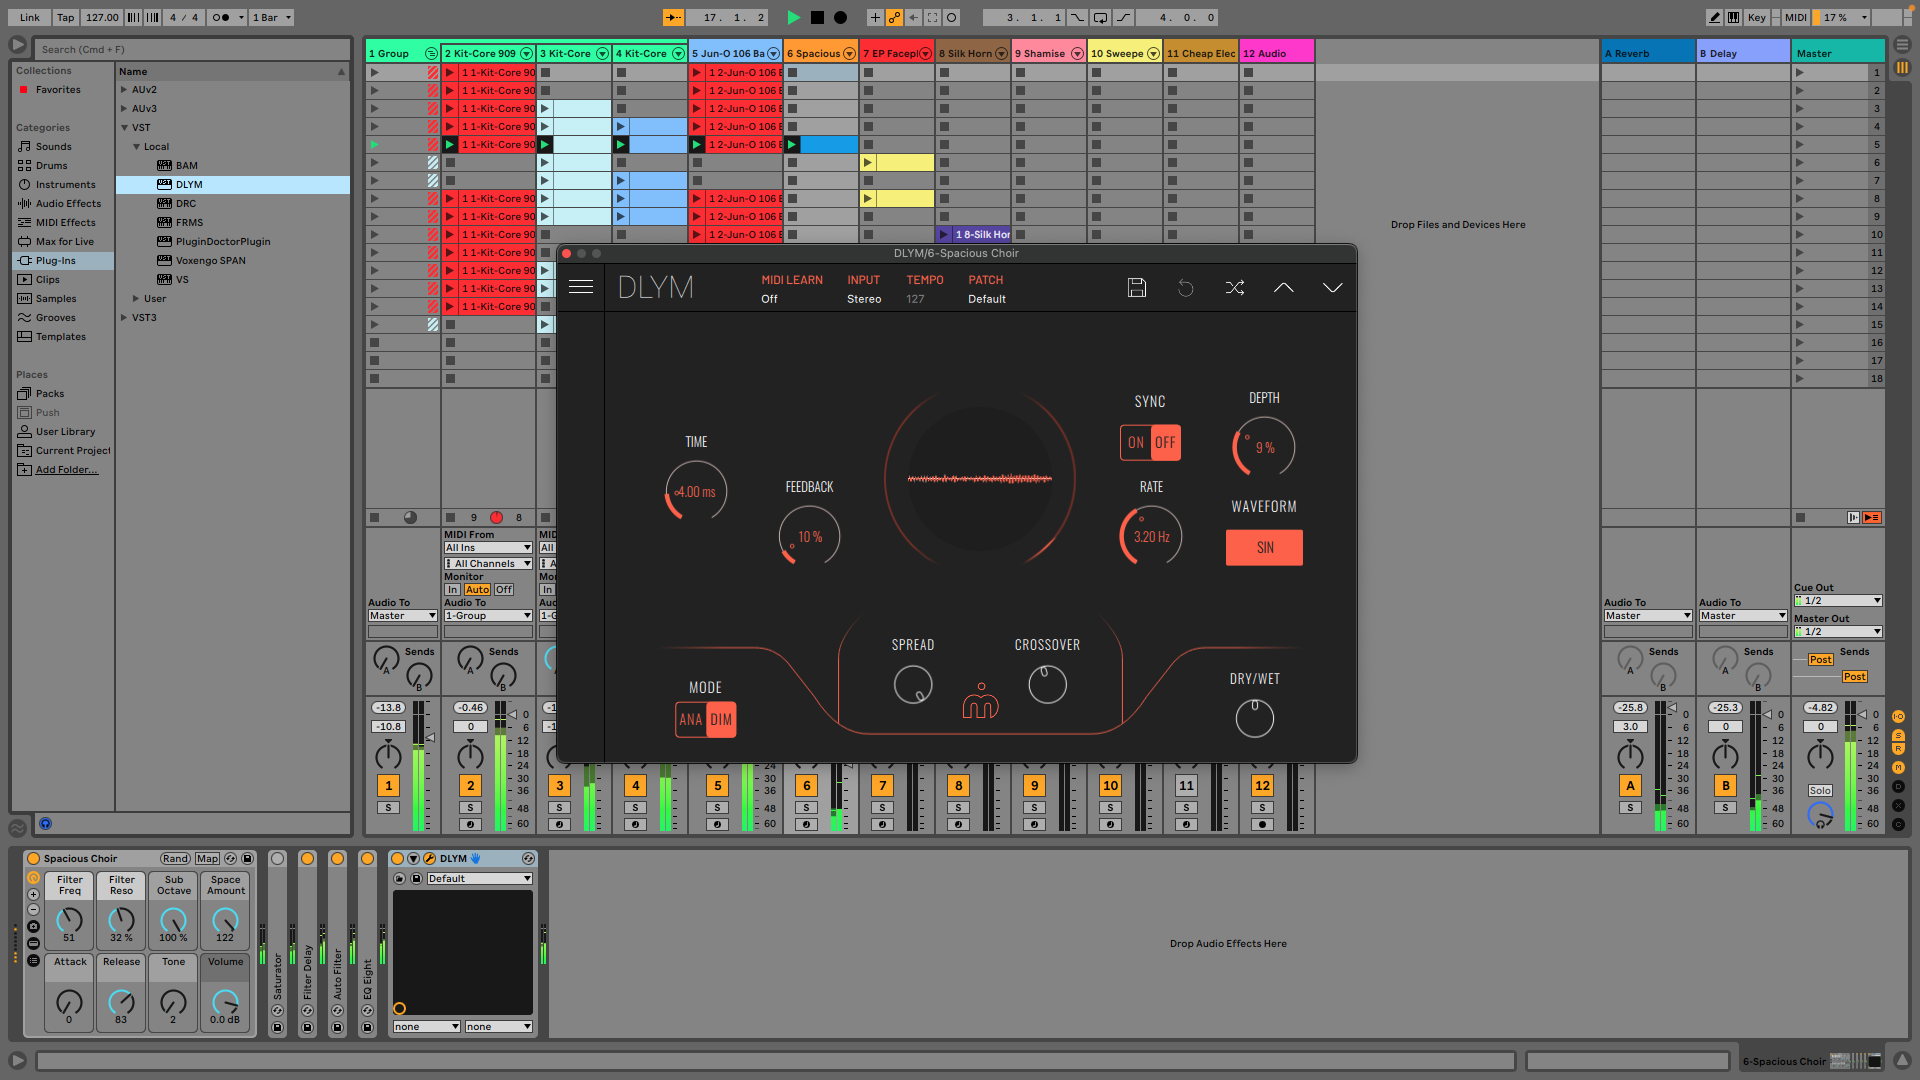The image size is (1920, 1080).
Task: Click the transport Stop button
Action: tap(817, 17)
